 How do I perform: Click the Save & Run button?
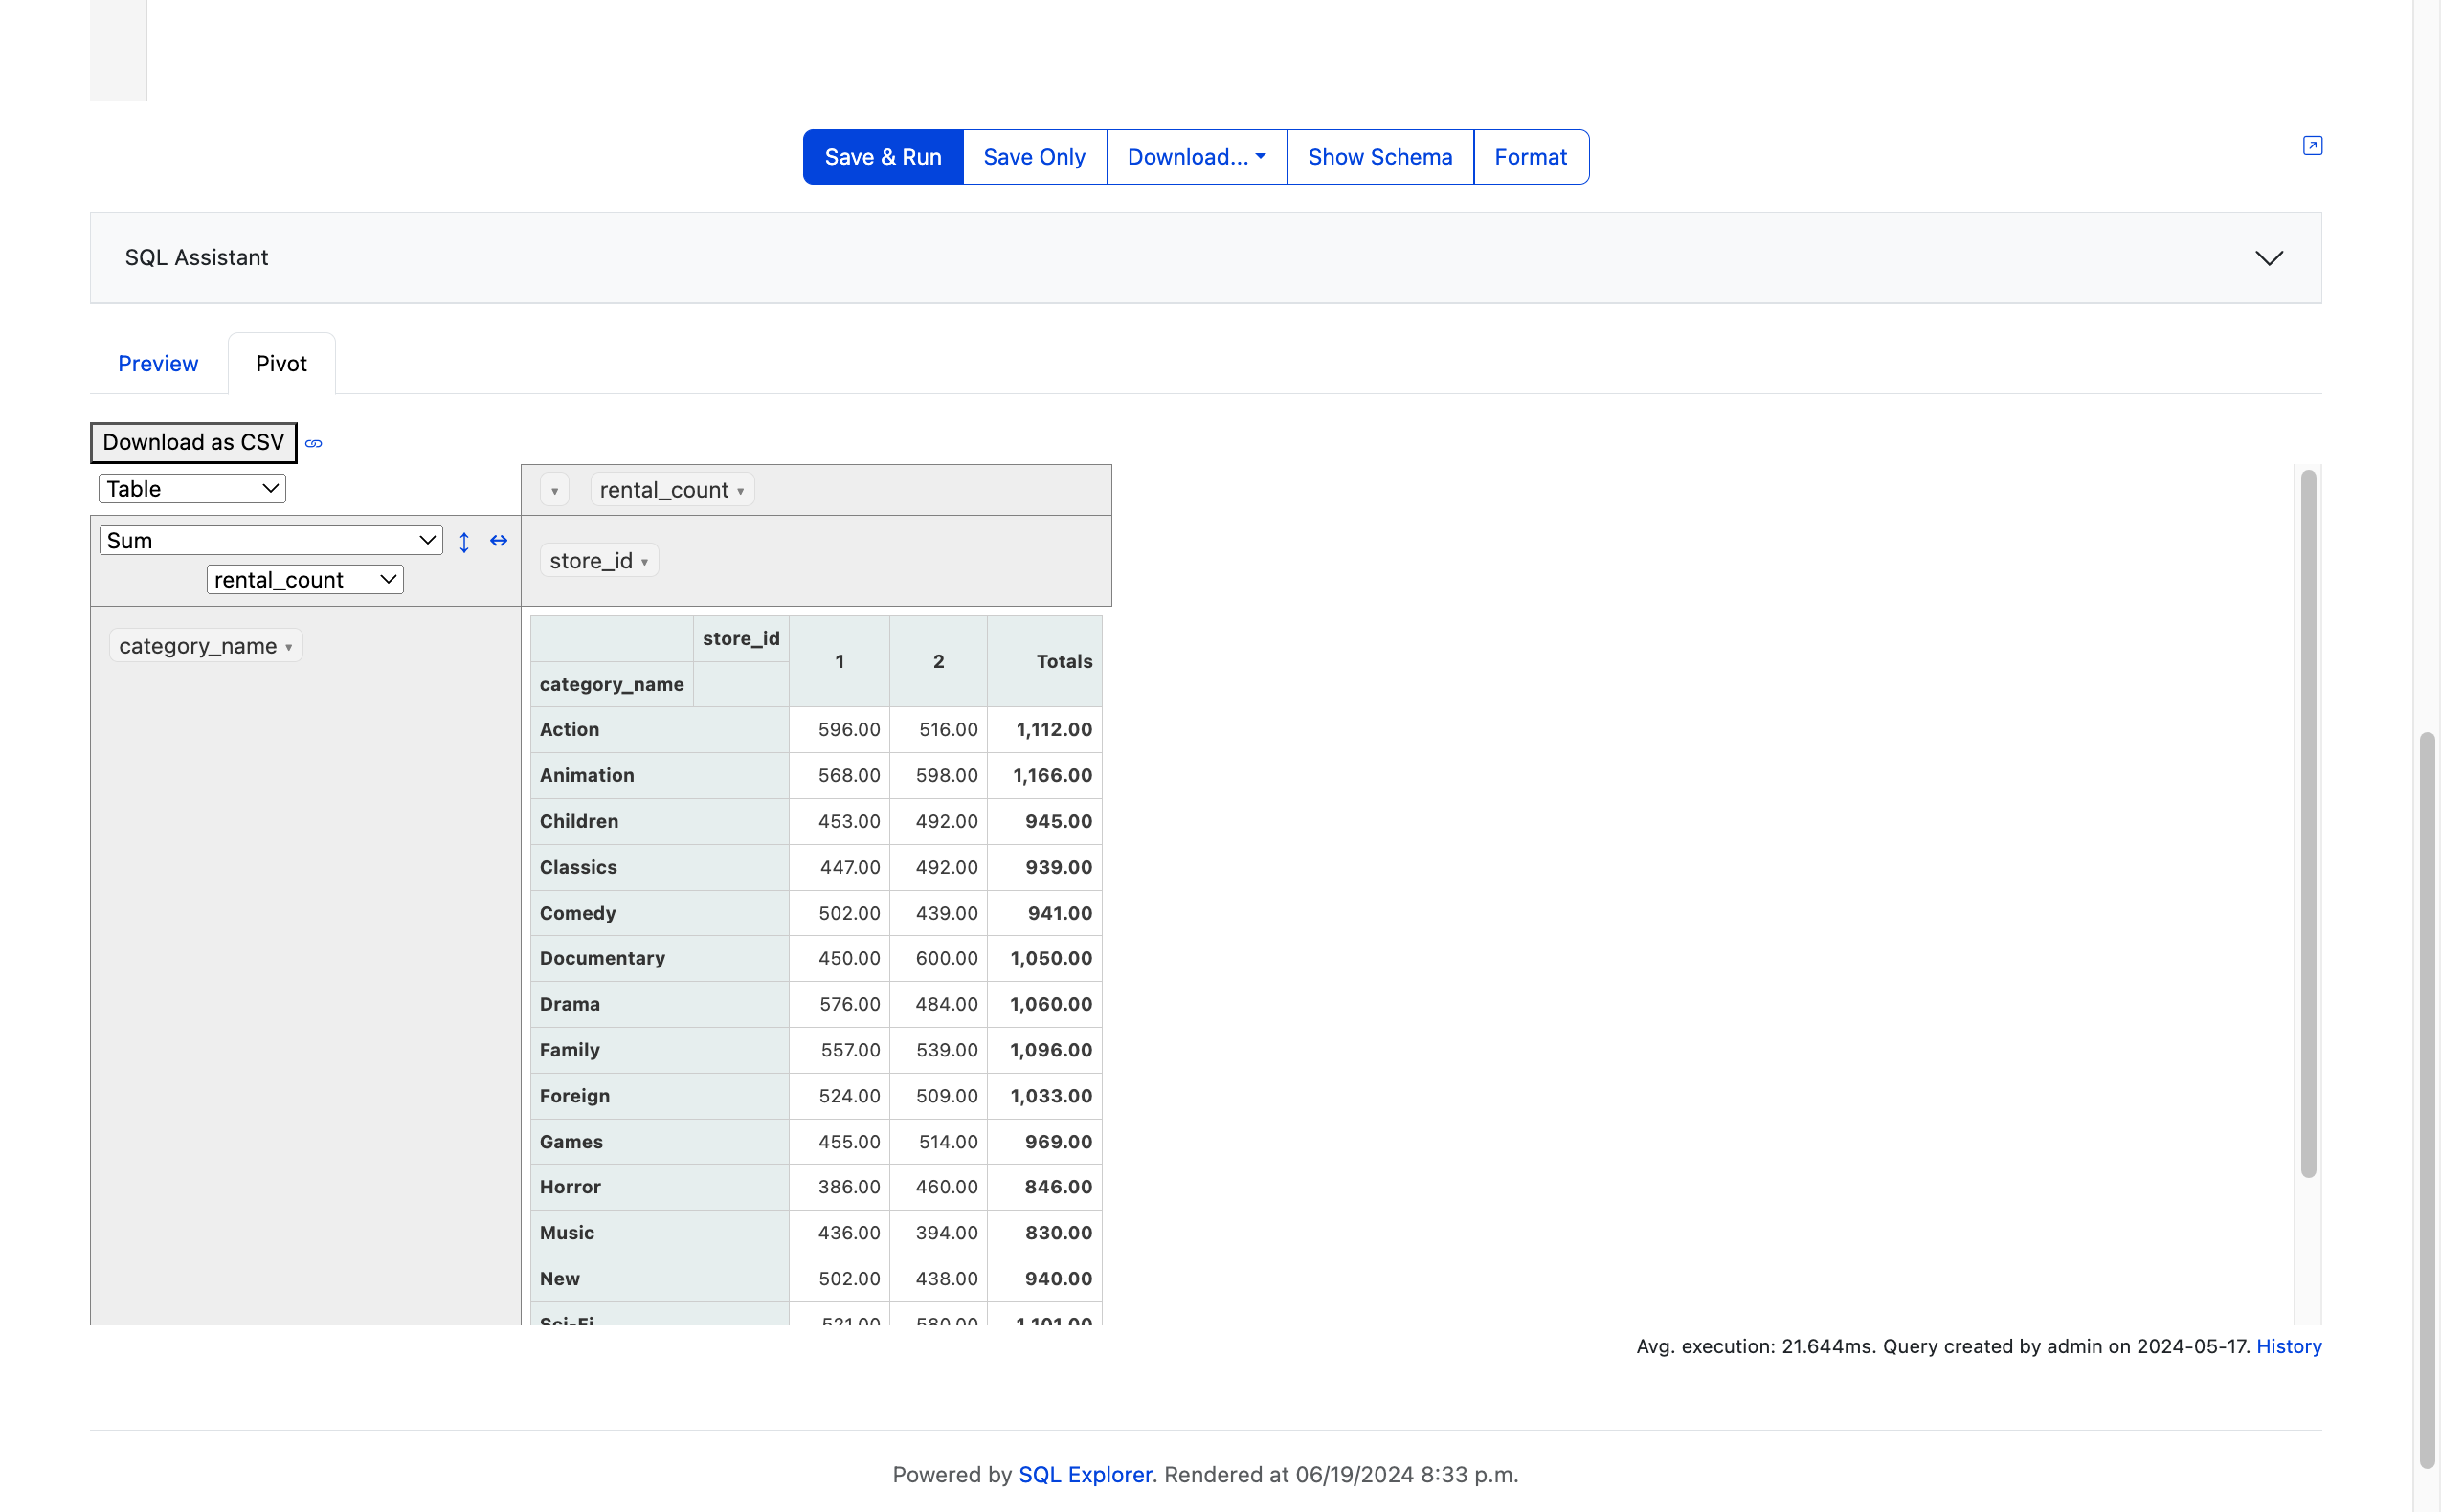click(x=883, y=155)
